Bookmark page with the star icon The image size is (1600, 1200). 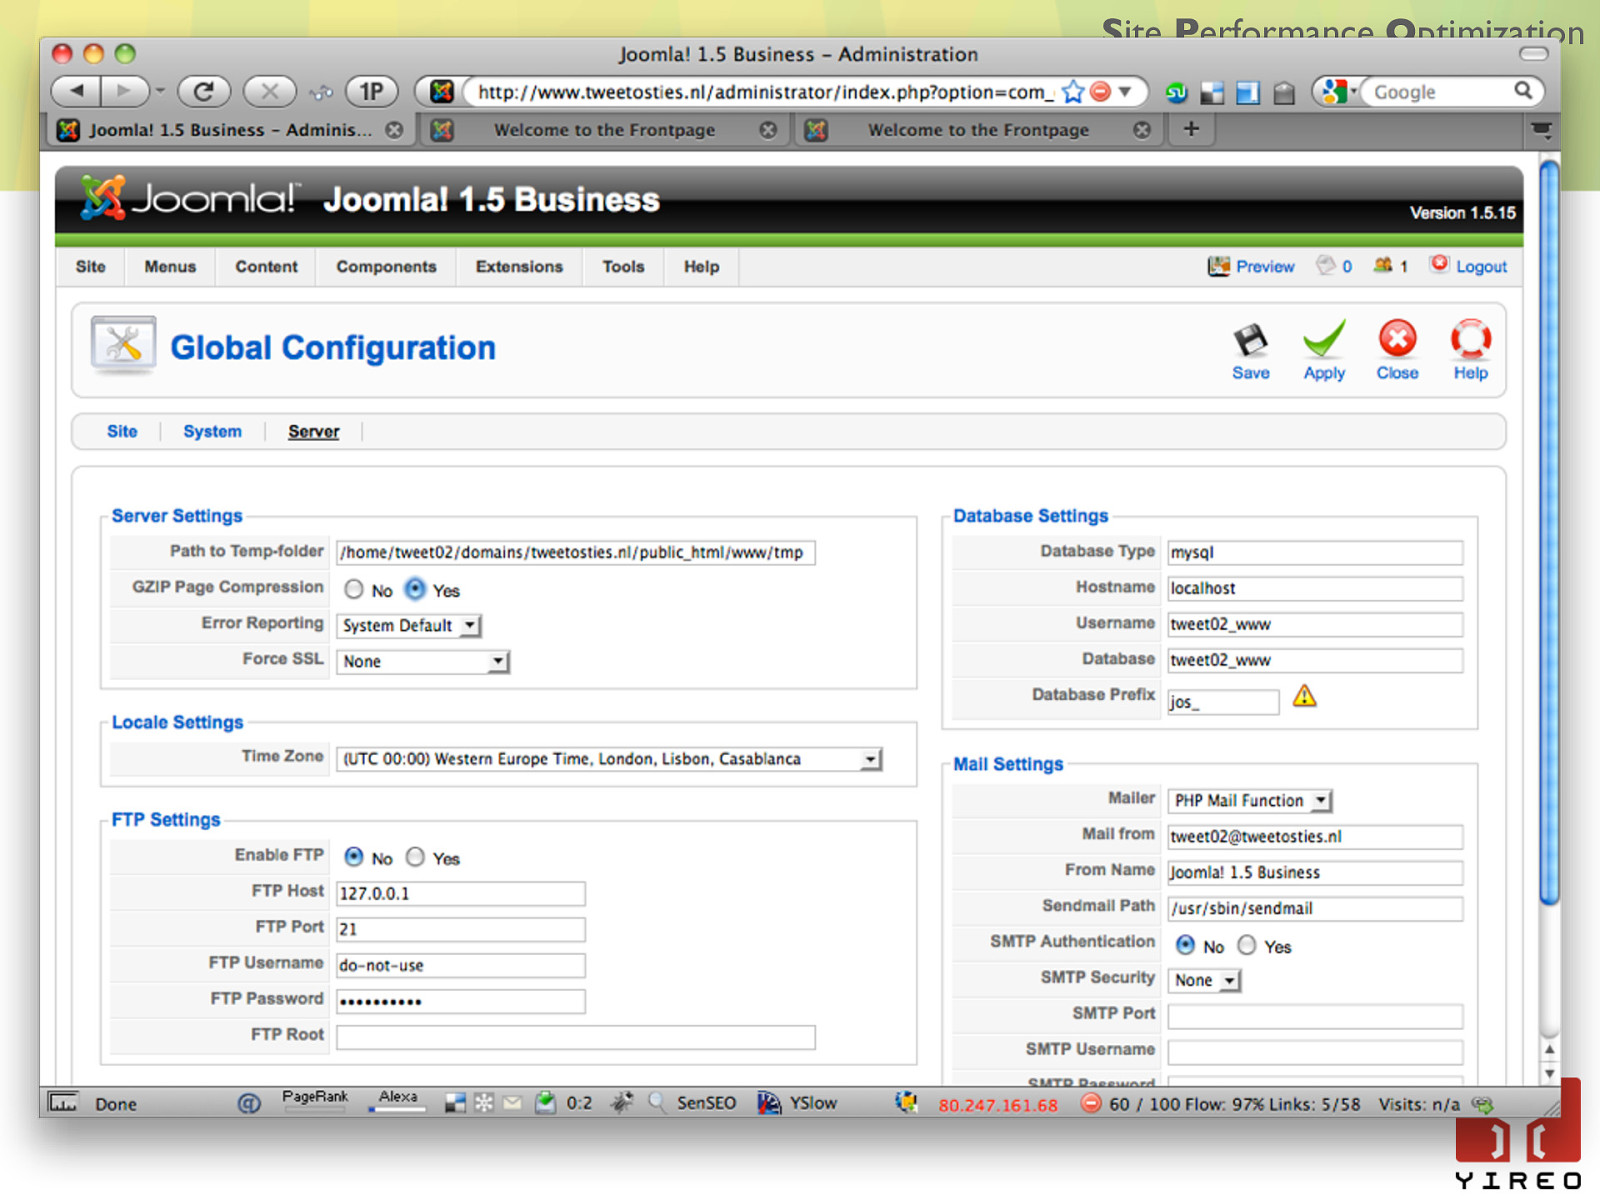(1073, 92)
